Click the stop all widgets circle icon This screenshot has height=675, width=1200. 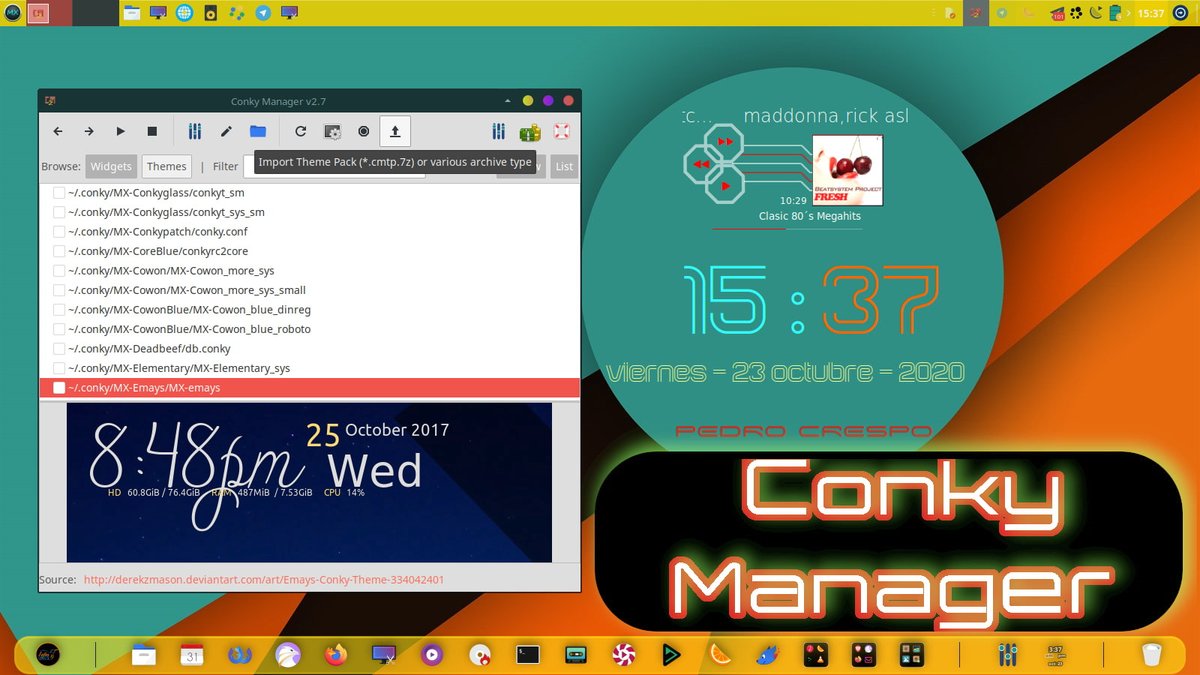[363, 131]
